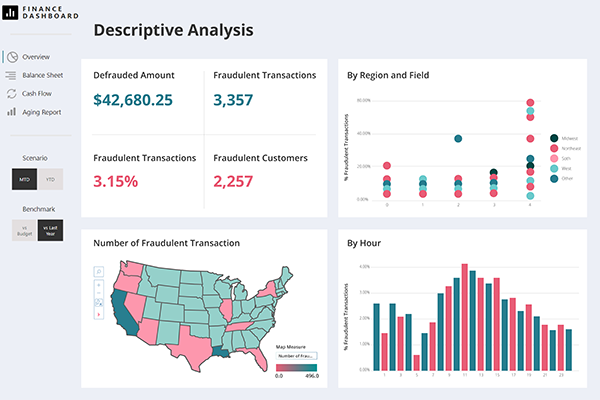The width and height of the screenshot is (600, 400).
Task: Click the Cash Flow refresh-arrows icon
Action: (11, 93)
